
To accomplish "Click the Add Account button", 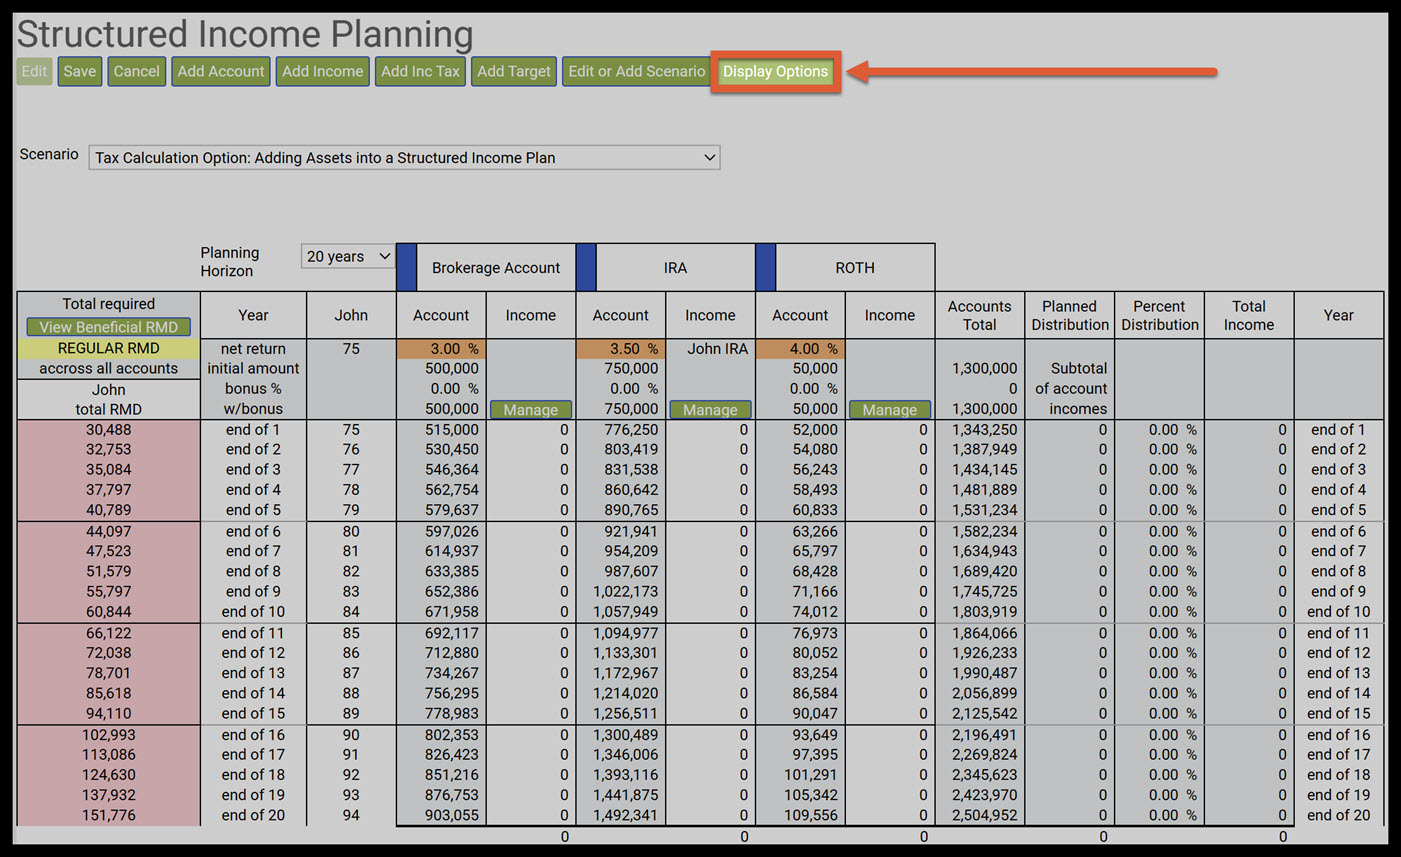I will coord(221,71).
